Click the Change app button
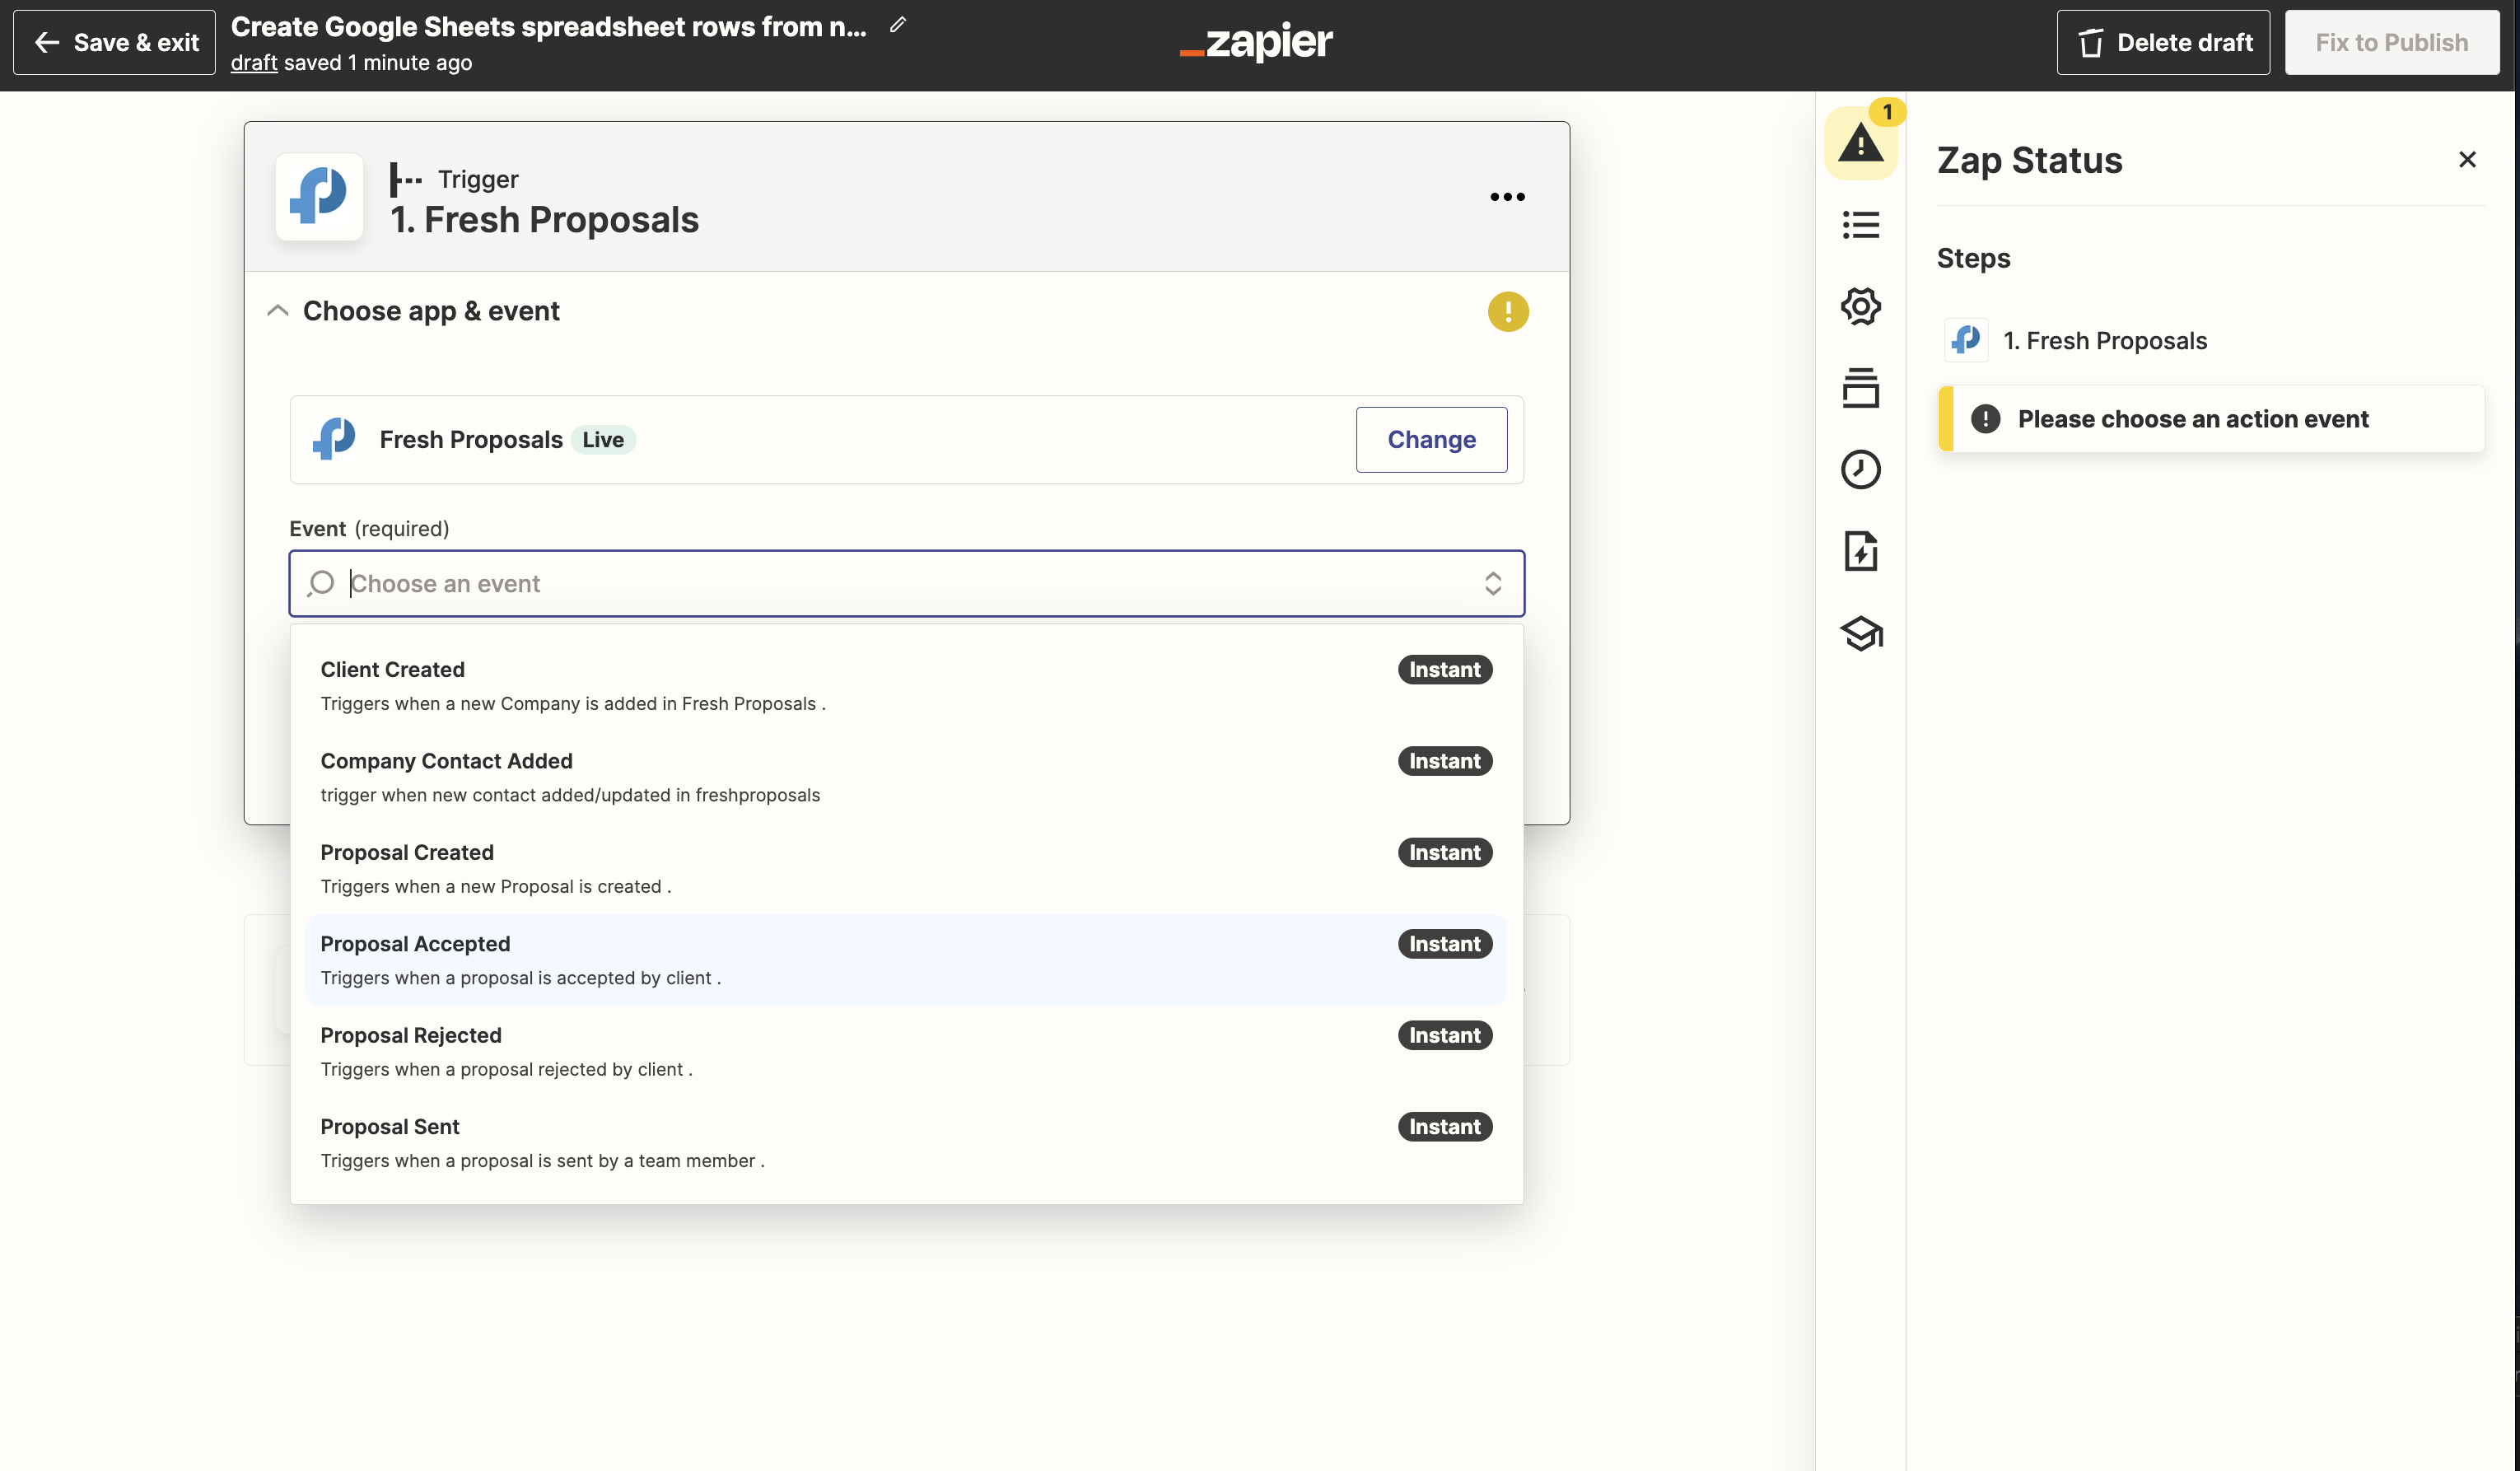2520x1471 pixels. click(1431, 440)
